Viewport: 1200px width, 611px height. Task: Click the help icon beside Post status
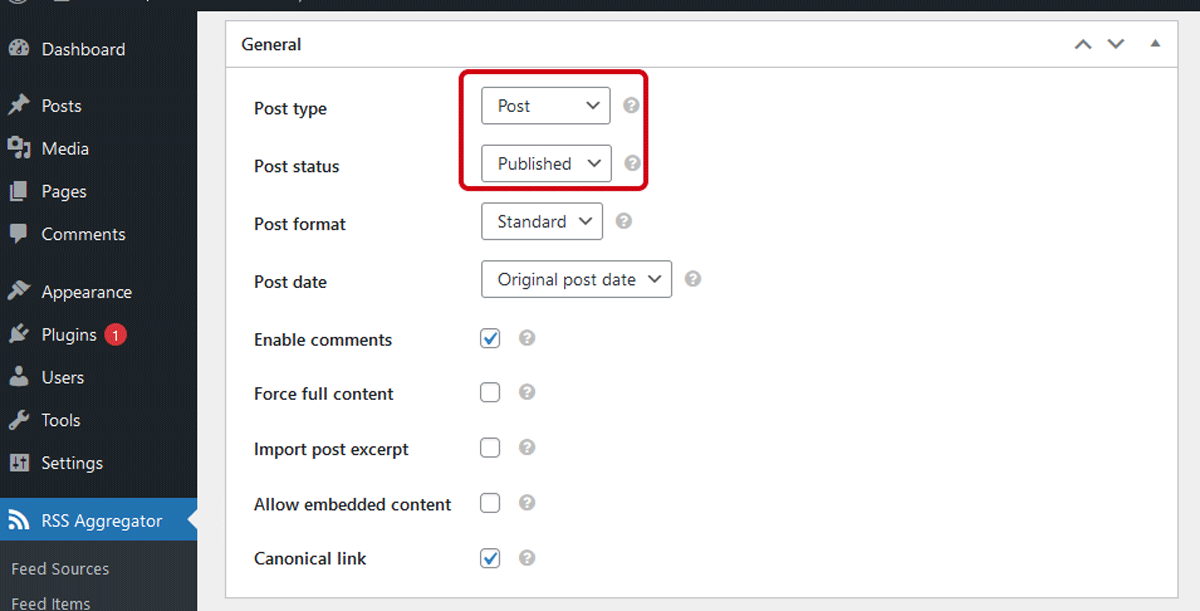[x=632, y=164]
